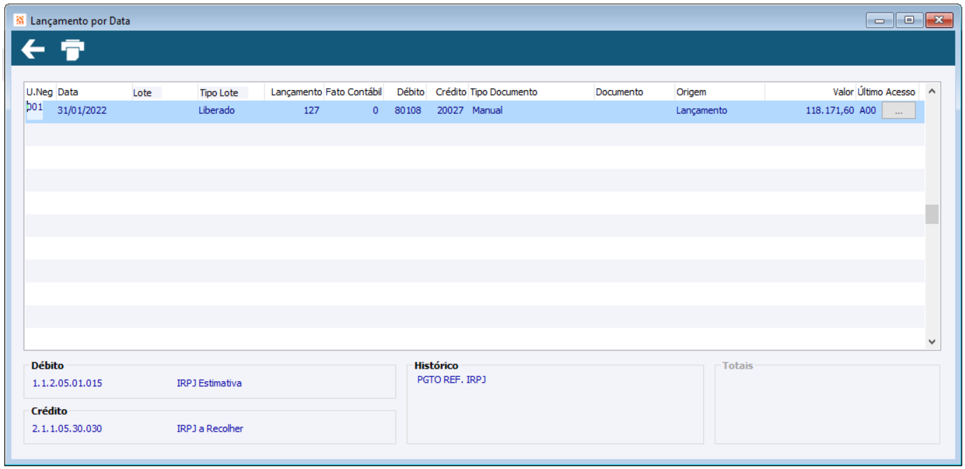Click the Origem column header

pyautogui.click(x=719, y=92)
